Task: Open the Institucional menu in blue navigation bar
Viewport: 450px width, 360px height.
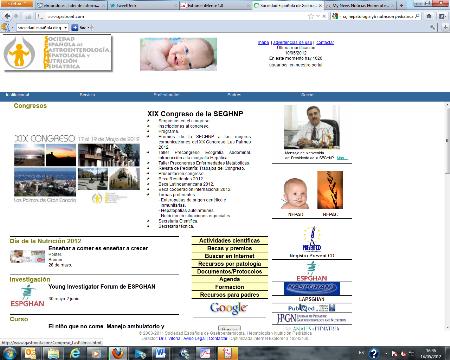Action: (17, 95)
